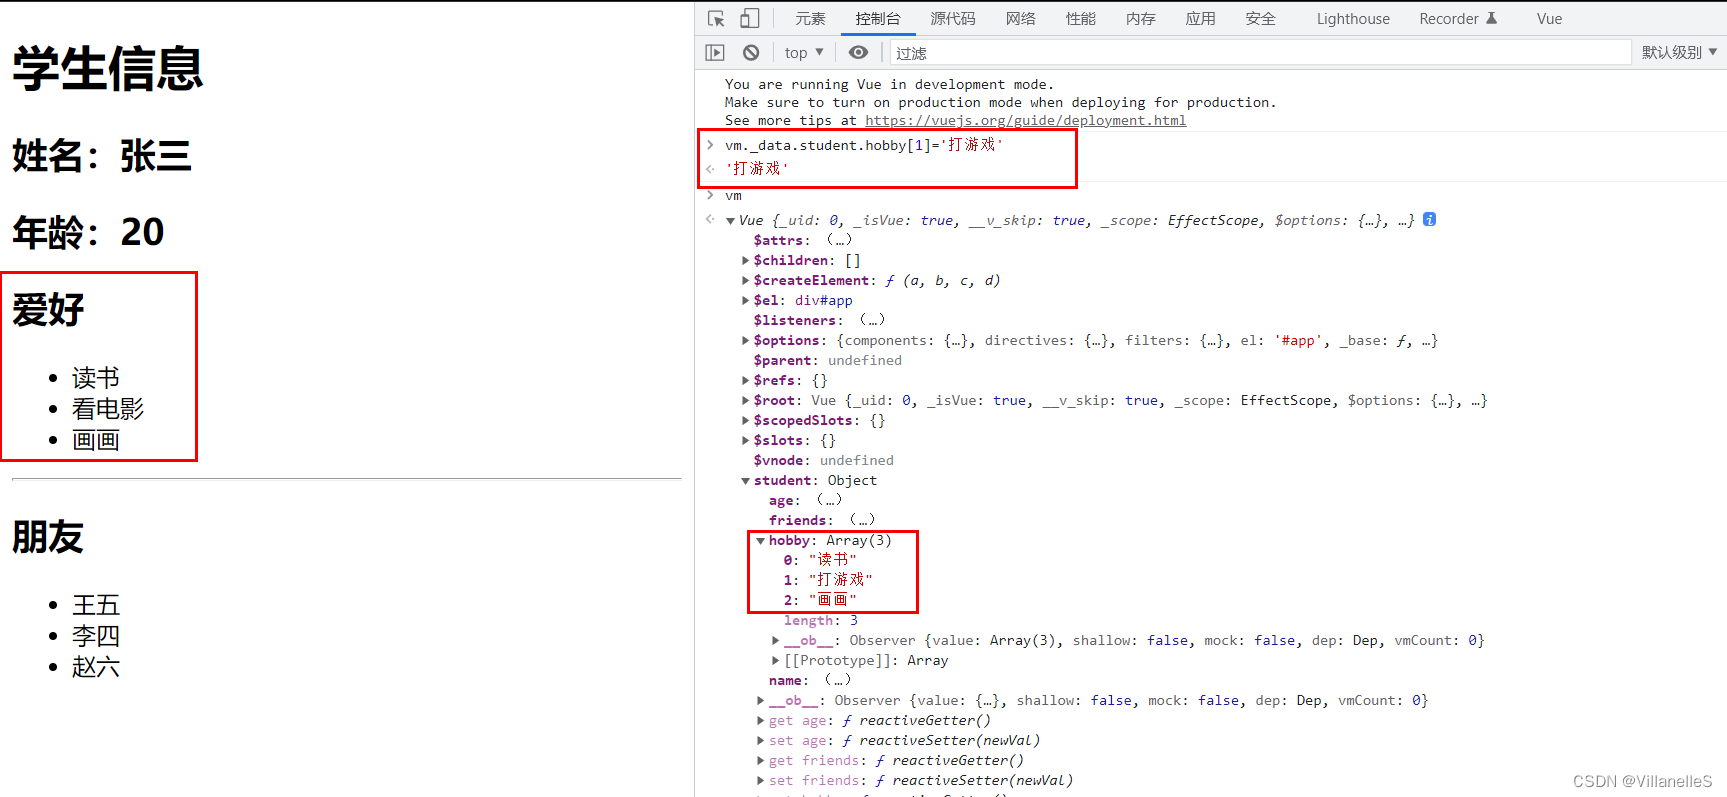Click the 王五 friend list item

pyautogui.click(x=96, y=605)
